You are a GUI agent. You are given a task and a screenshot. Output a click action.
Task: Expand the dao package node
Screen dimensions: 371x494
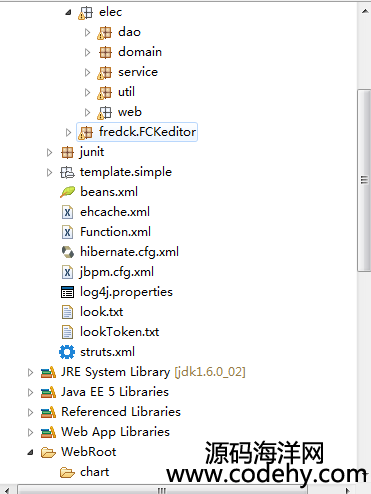click(x=87, y=32)
